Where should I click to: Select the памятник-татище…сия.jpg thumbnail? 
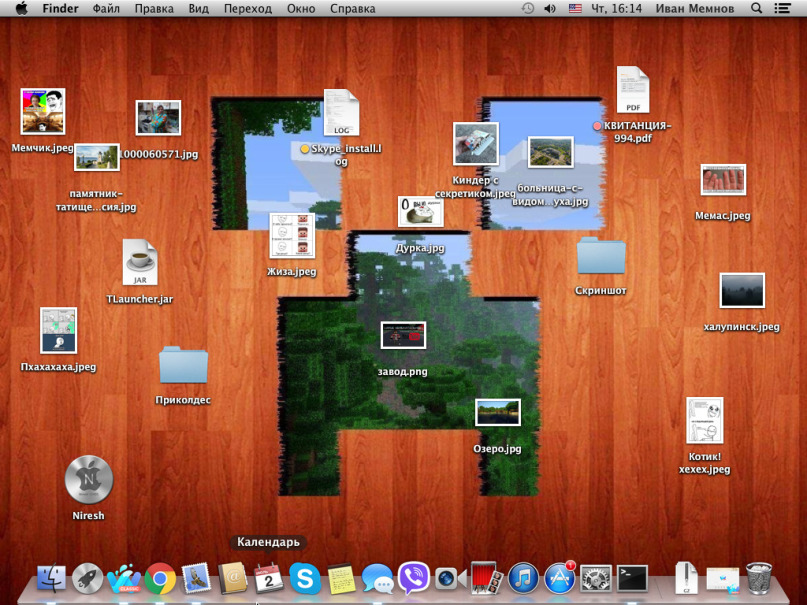coord(97,157)
